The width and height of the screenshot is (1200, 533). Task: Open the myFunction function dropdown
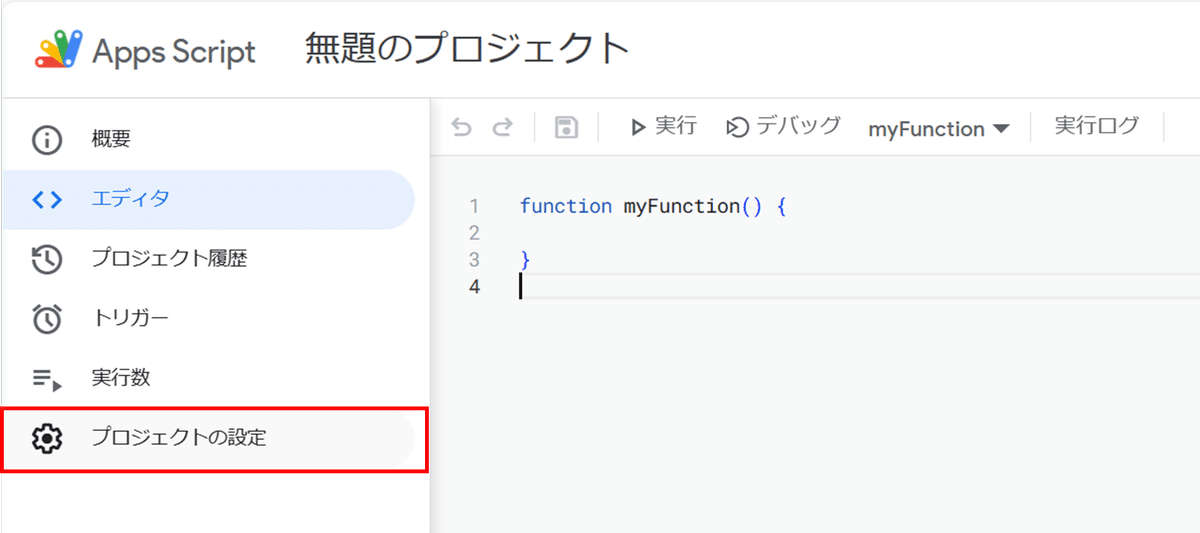tap(938, 129)
